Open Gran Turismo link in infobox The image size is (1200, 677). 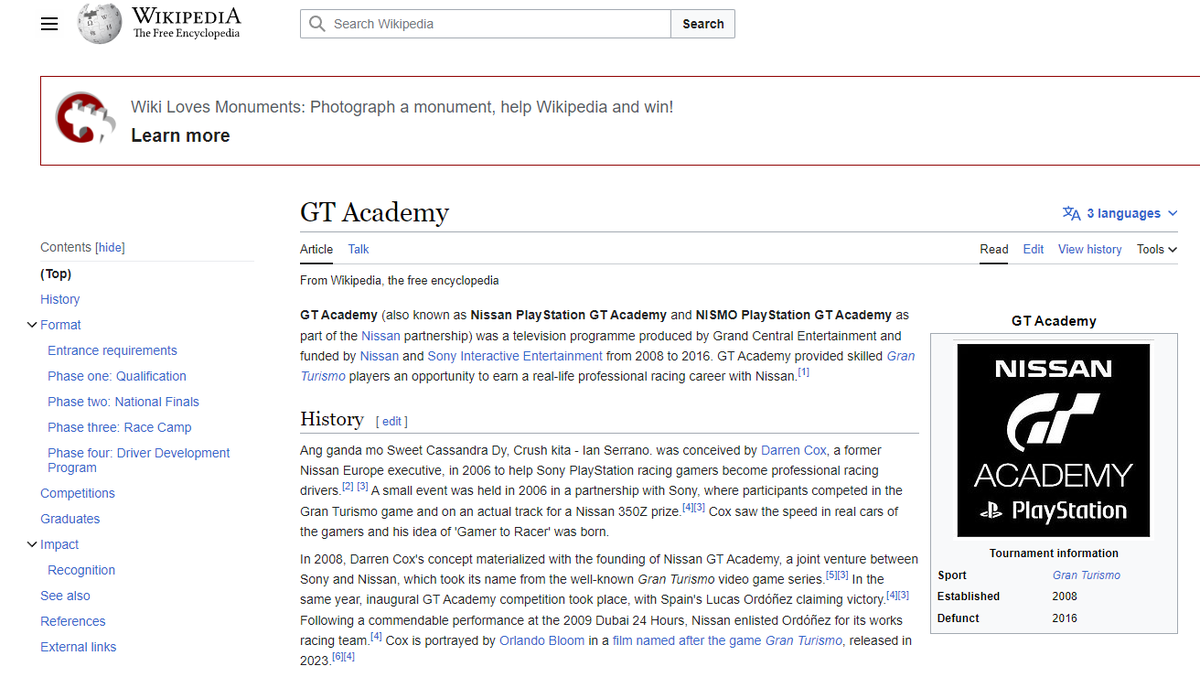coord(1086,575)
